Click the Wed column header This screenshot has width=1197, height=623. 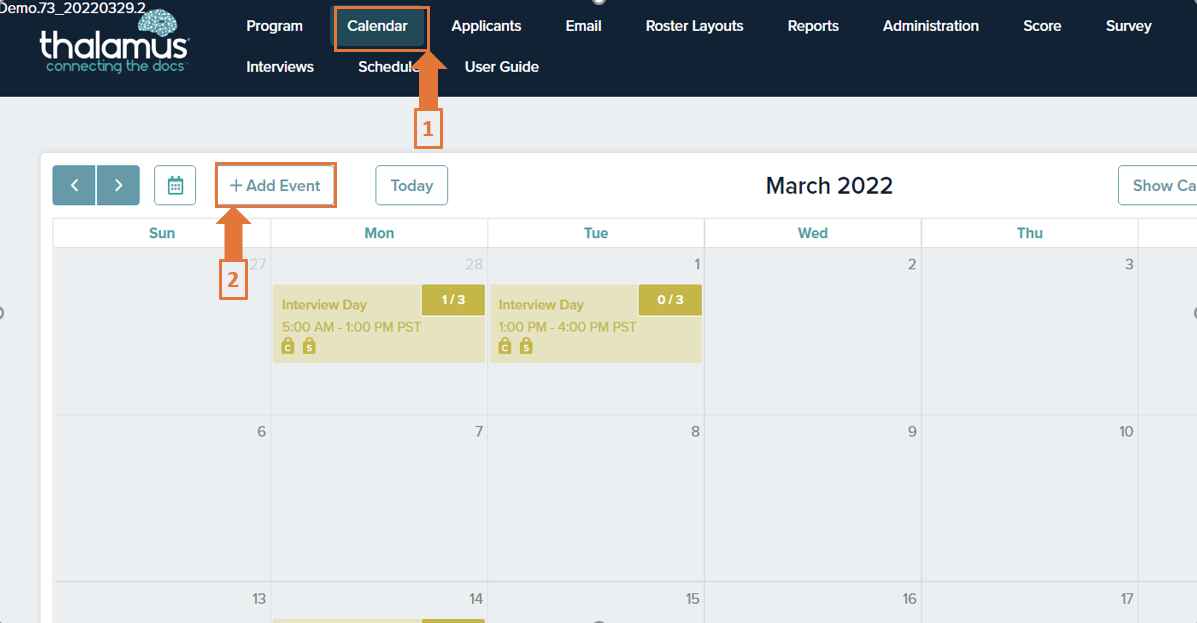tap(813, 234)
